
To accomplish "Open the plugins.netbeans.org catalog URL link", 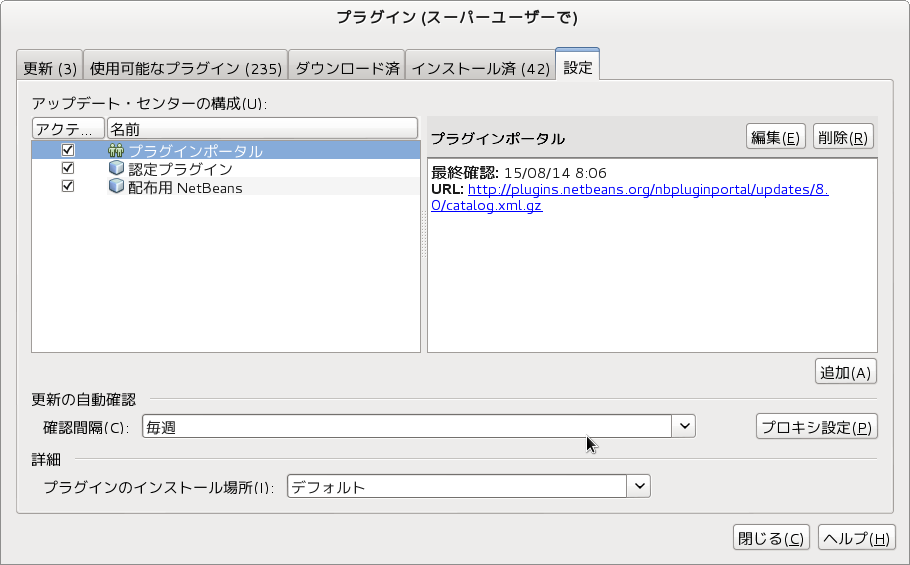I will point(630,197).
